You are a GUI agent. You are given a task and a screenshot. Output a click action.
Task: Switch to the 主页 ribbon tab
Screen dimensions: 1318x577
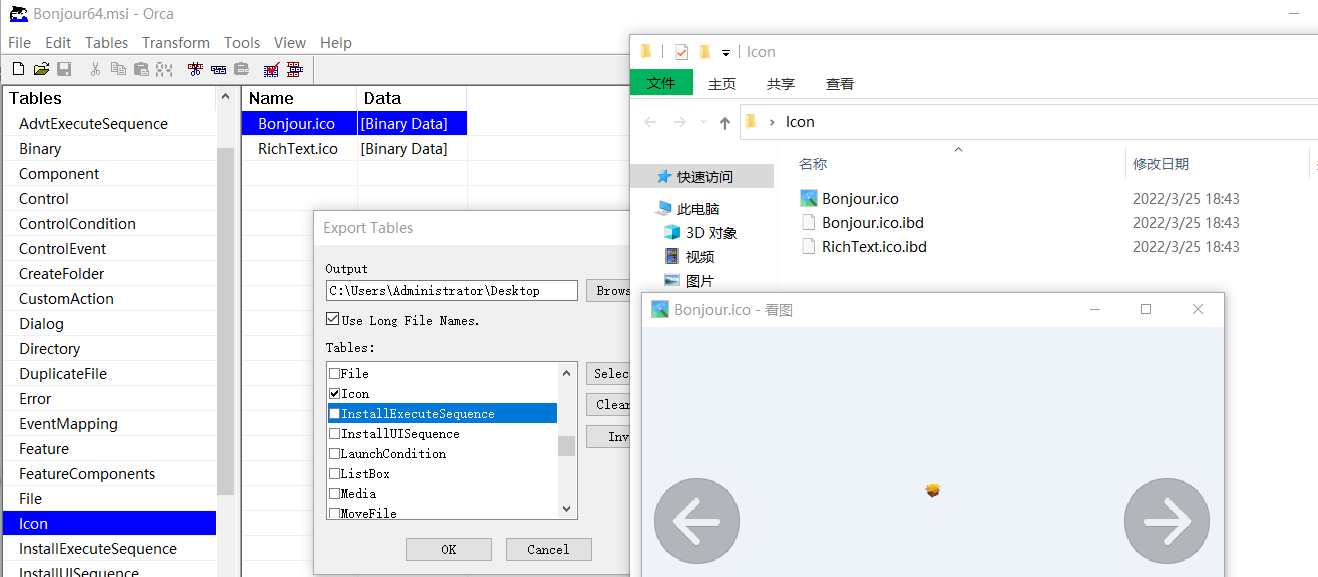(x=722, y=84)
